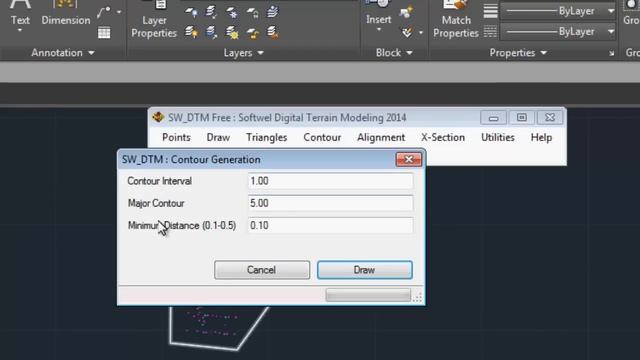Image resolution: width=640 pixels, height=360 pixels.
Task: Open the Alignment menu
Action: [381, 138]
